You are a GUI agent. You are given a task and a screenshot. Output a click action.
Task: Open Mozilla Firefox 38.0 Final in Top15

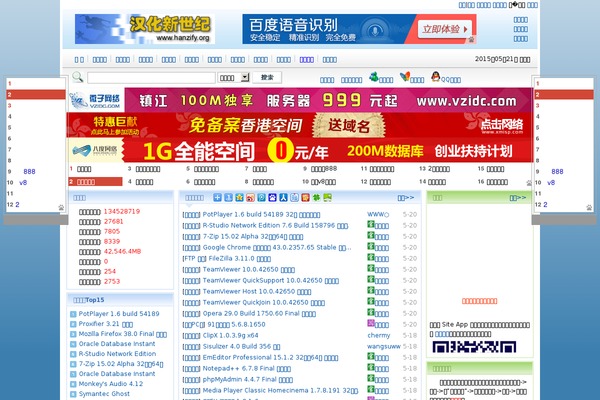tap(123, 334)
